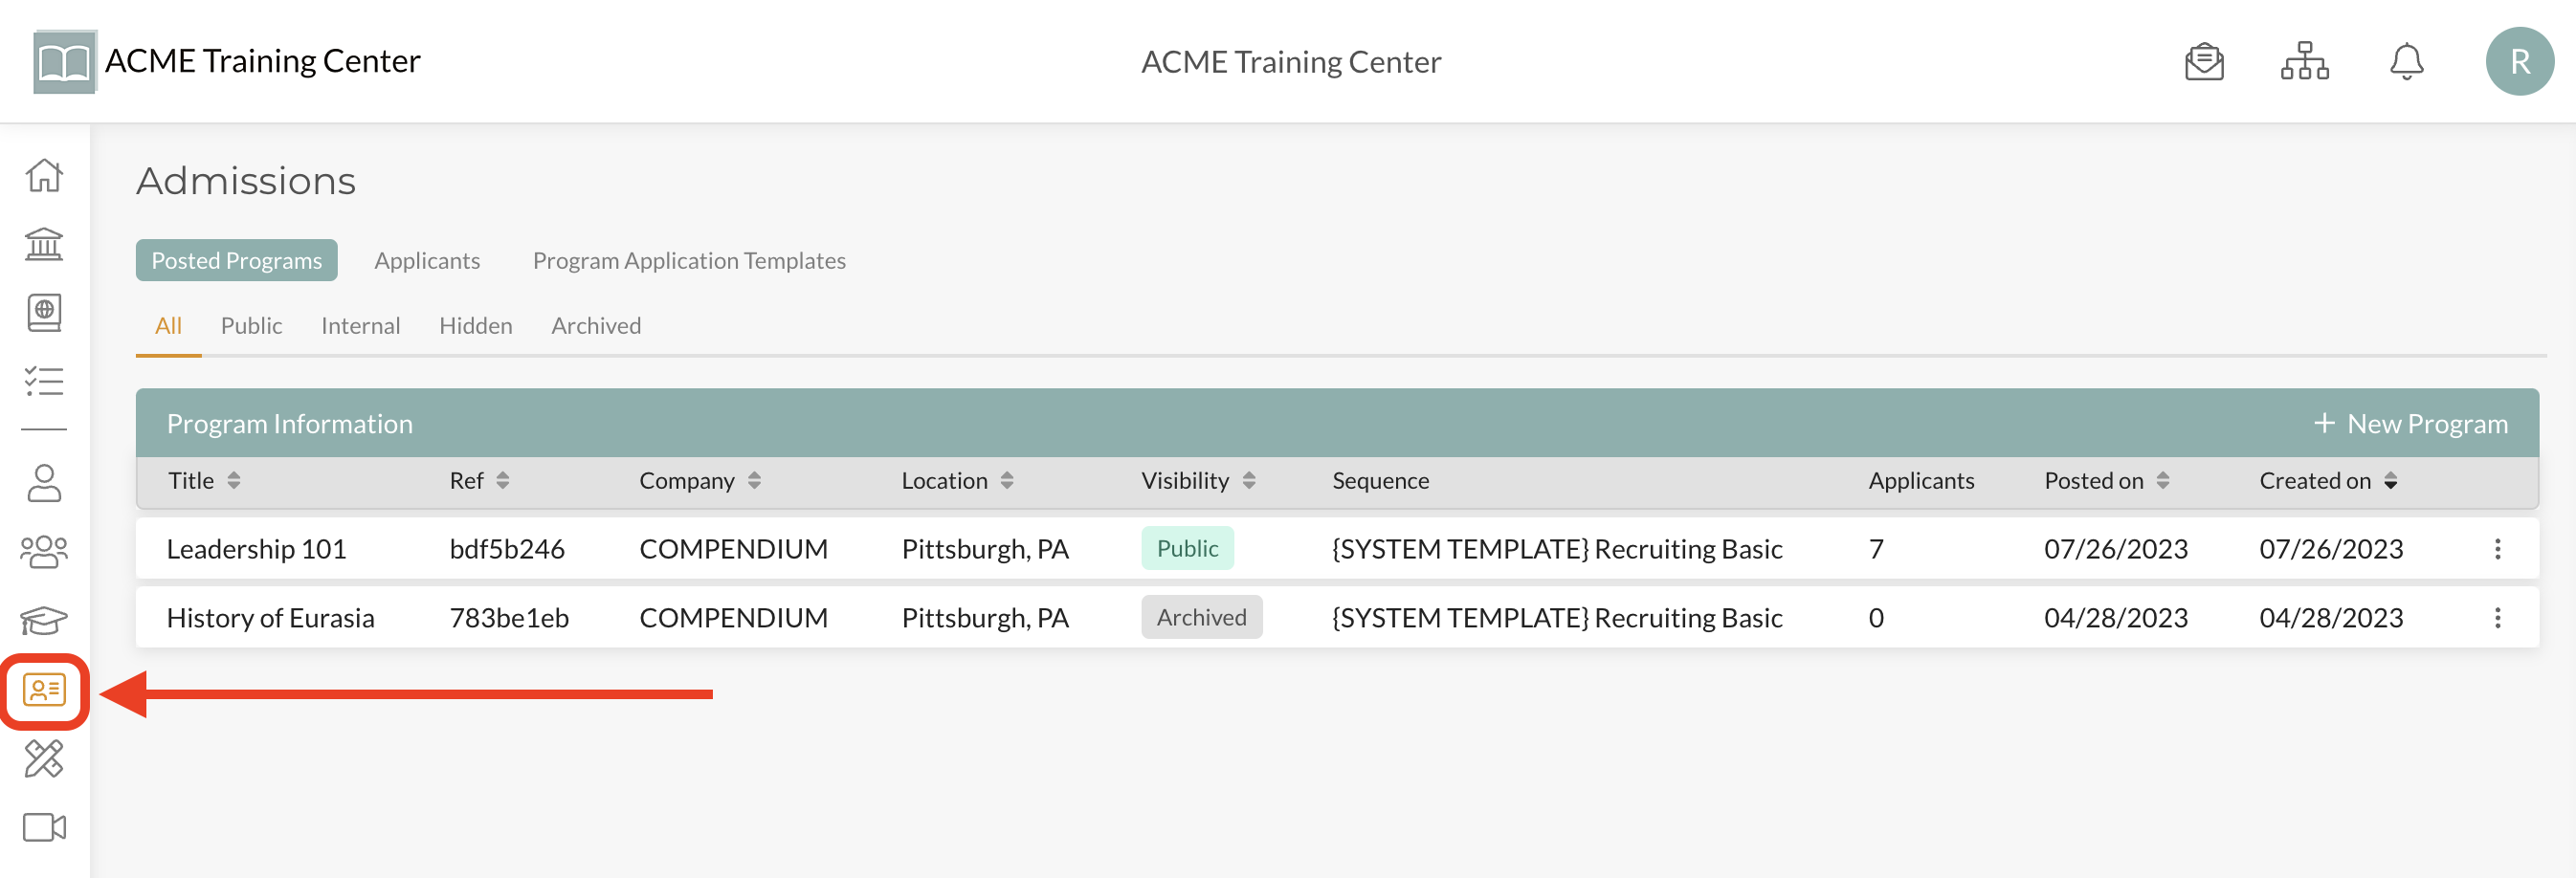Open the user avatar R menu
Image resolution: width=2576 pixels, height=878 pixels.
[2519, 62]
